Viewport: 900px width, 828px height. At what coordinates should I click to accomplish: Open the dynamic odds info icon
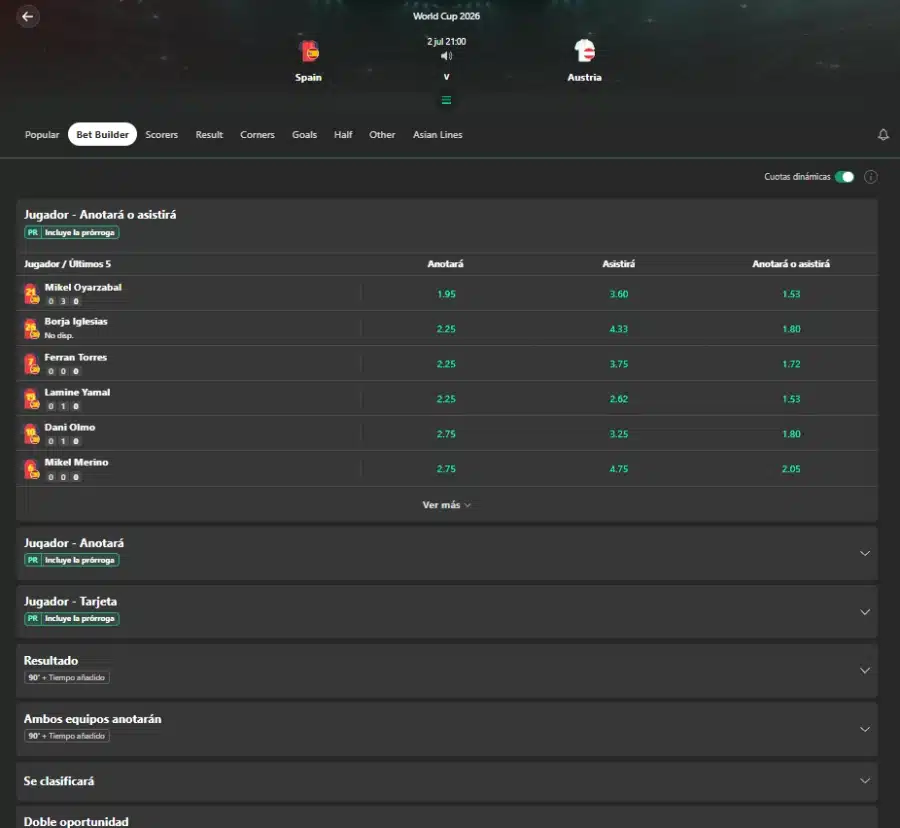[871, 177]
